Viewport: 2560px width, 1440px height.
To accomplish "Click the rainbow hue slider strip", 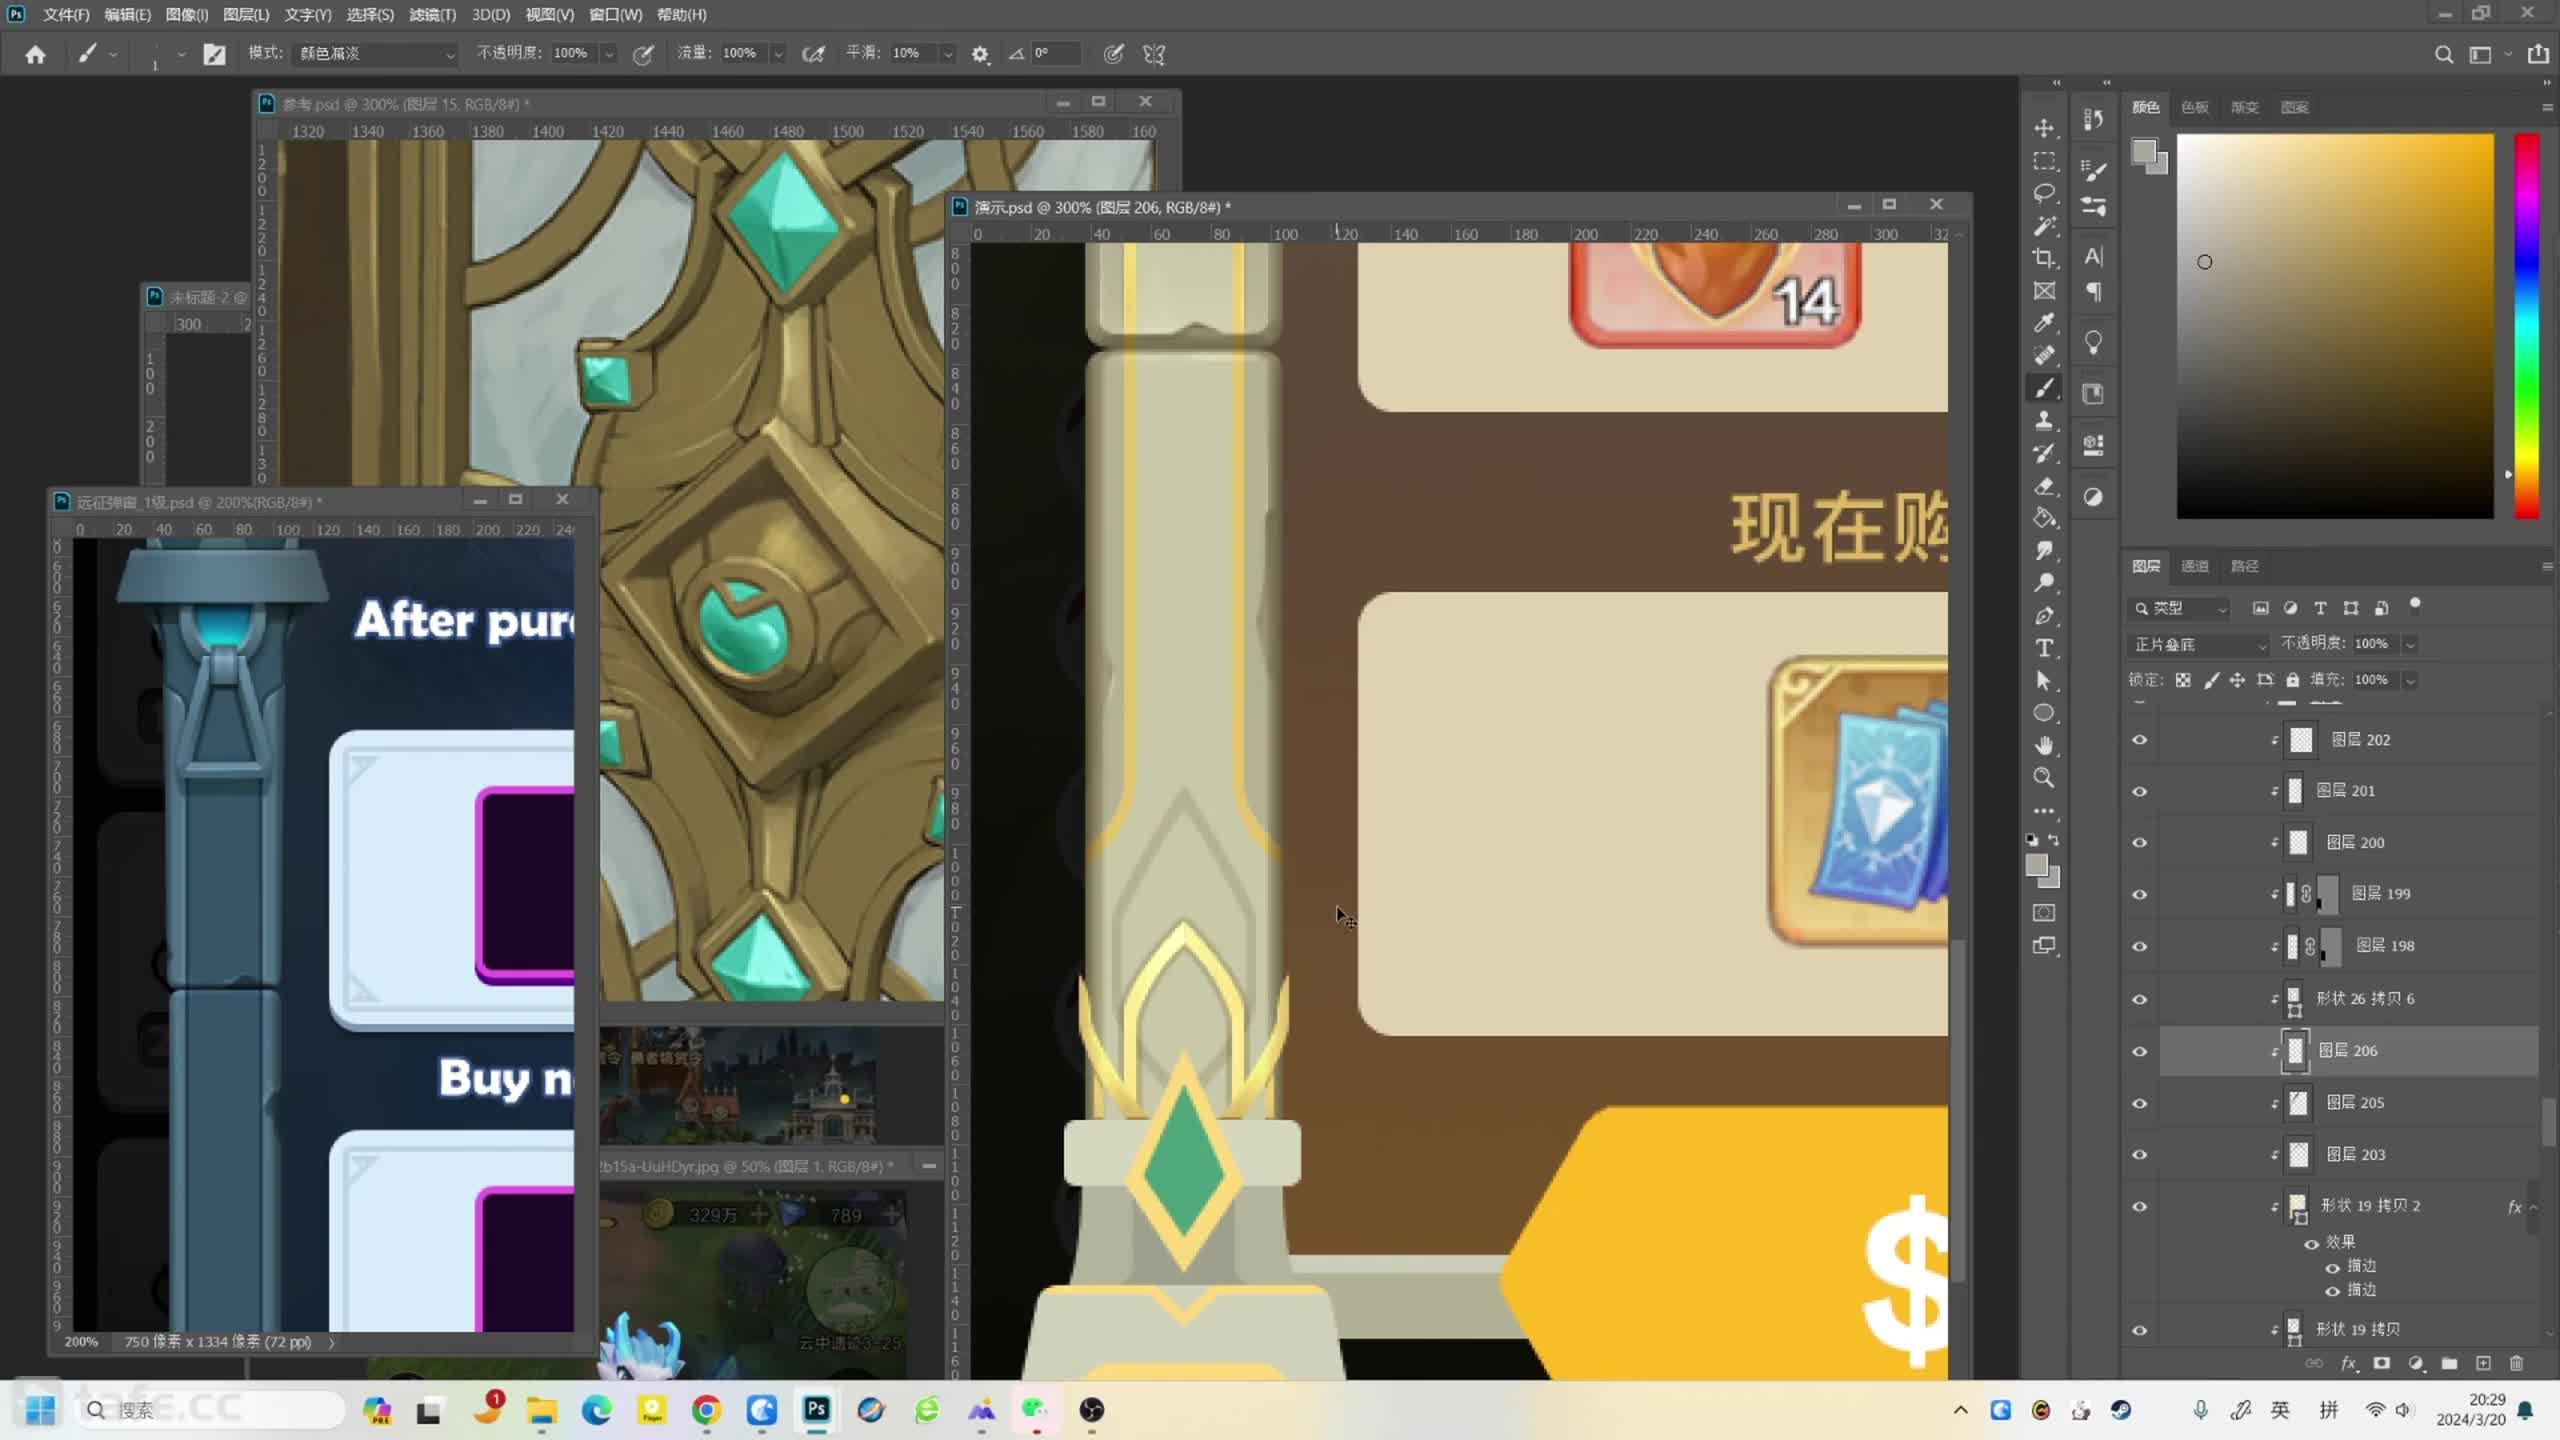I will 2527,326.
